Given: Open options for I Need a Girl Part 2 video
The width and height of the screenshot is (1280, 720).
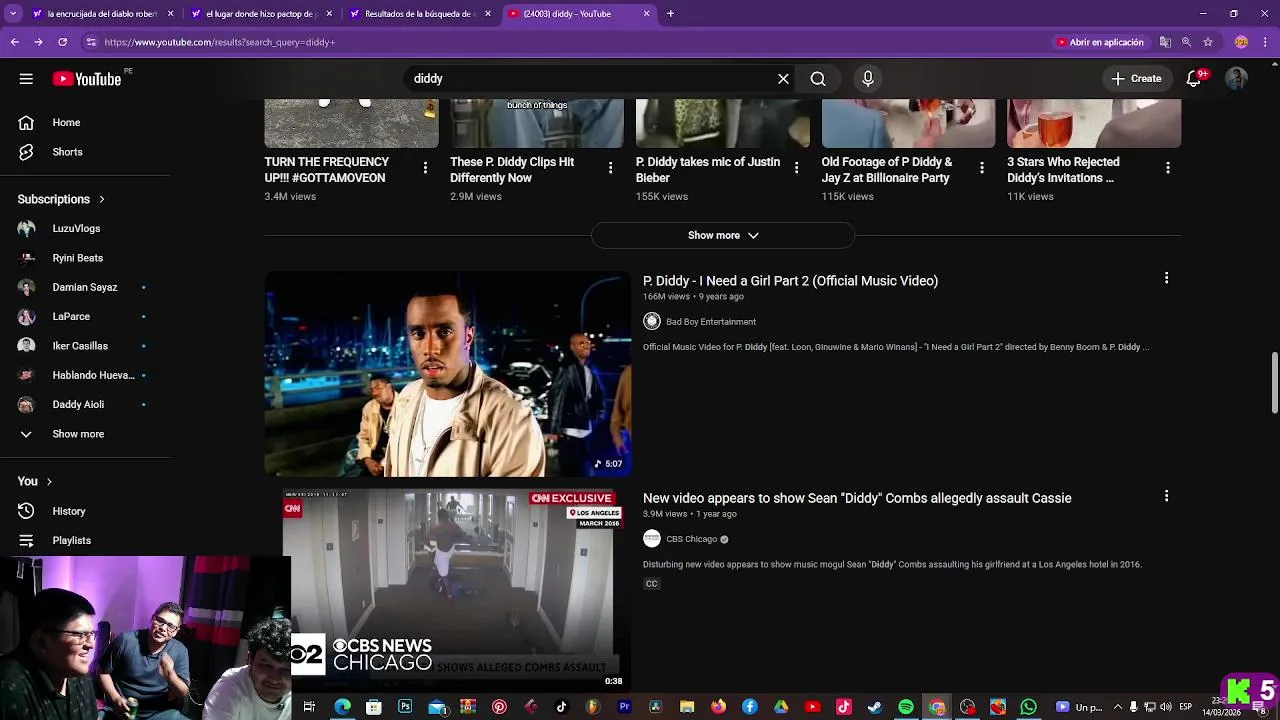Looking at the screenshot, I should pos(1166,278).
